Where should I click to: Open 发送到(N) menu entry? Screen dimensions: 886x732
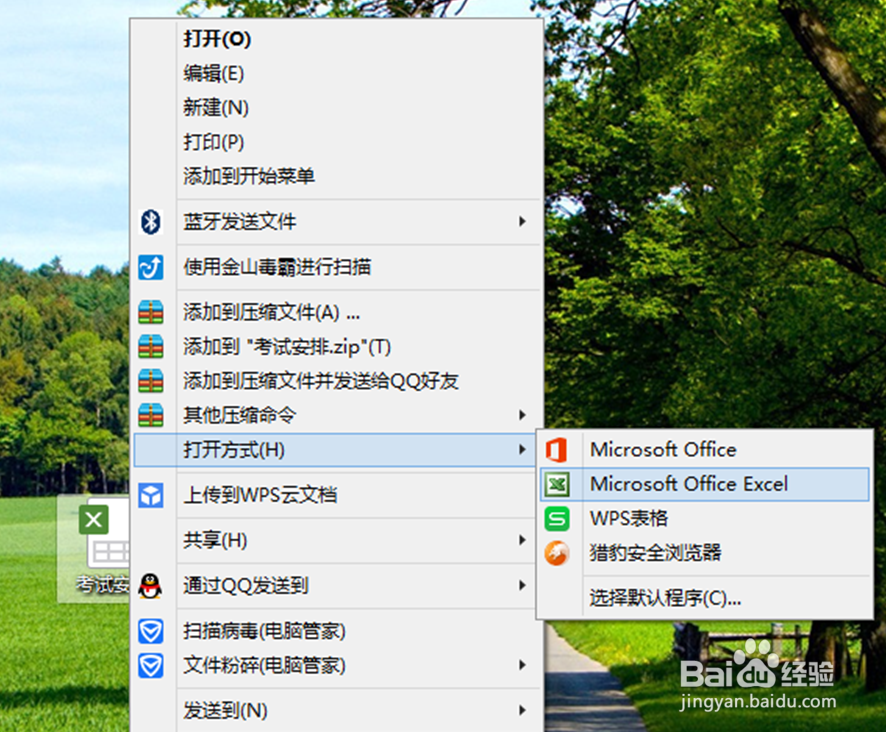click(x=336, y=711)
